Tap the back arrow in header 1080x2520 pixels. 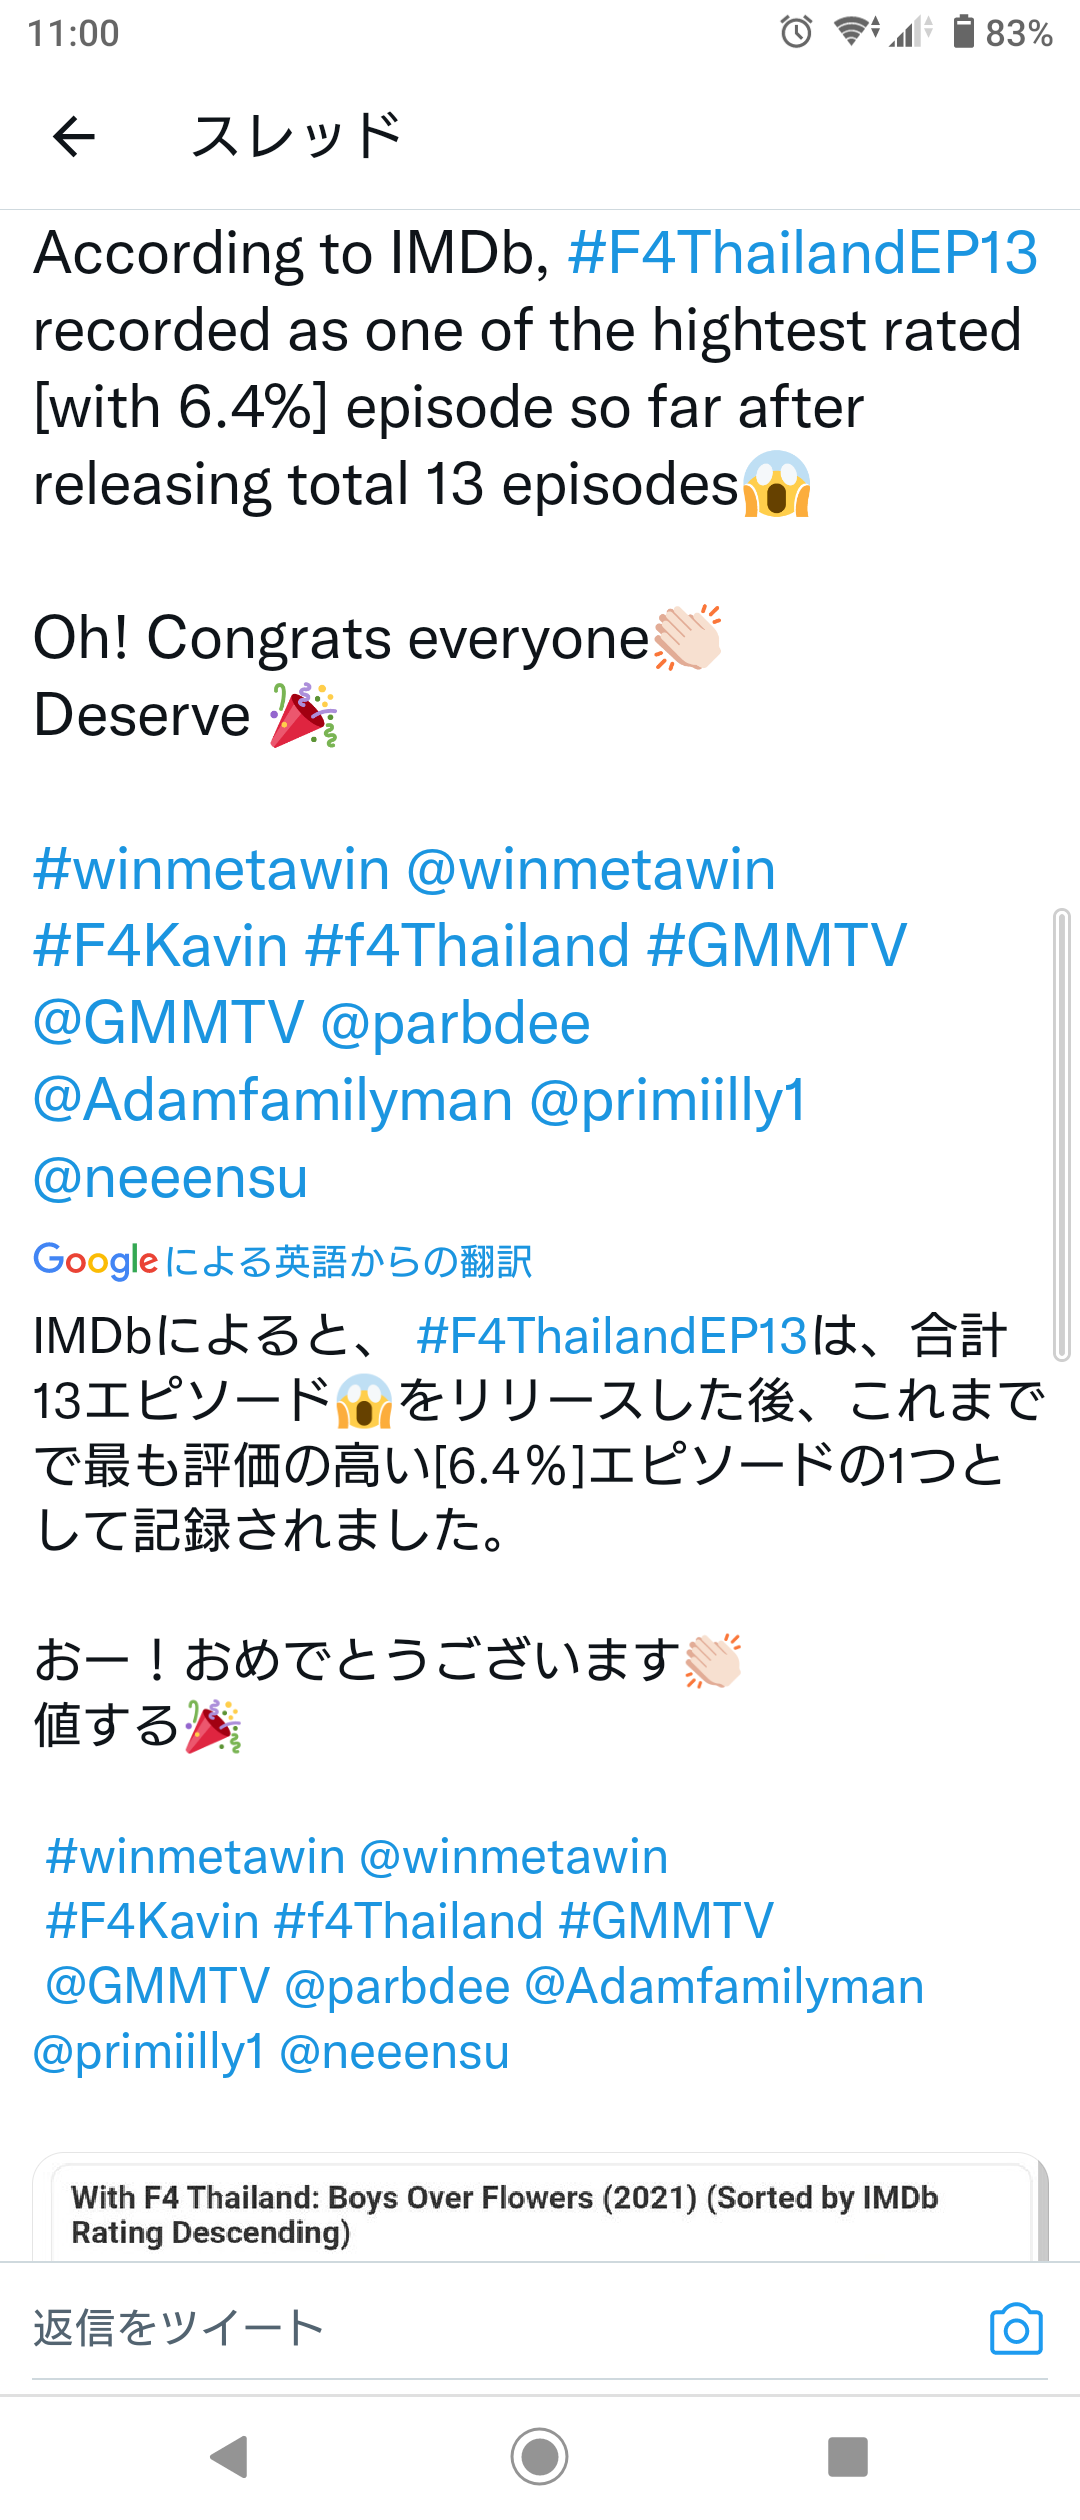74,137
